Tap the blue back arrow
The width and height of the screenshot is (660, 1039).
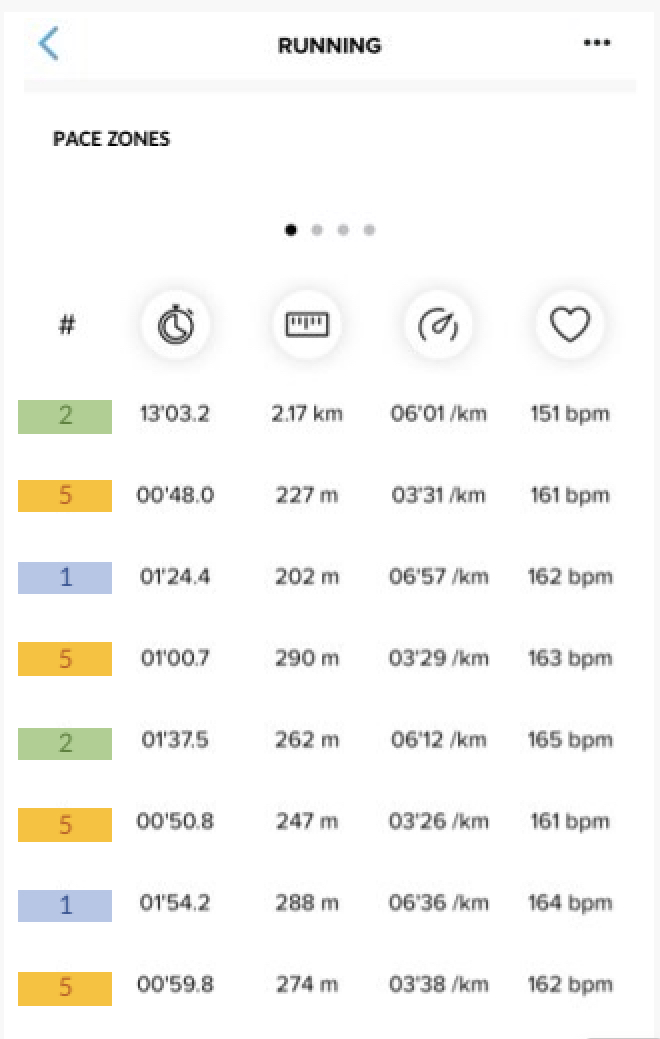coord(49,44)
